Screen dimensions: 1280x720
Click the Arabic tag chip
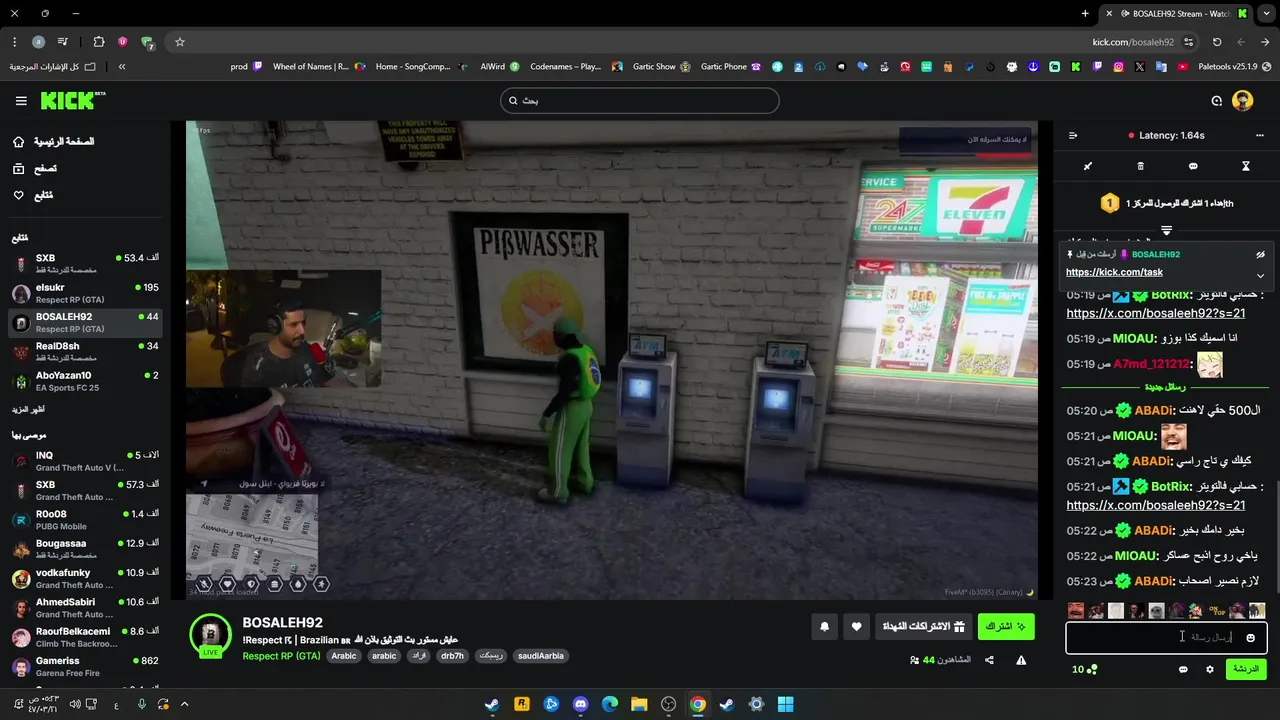(x=344, y=656)
